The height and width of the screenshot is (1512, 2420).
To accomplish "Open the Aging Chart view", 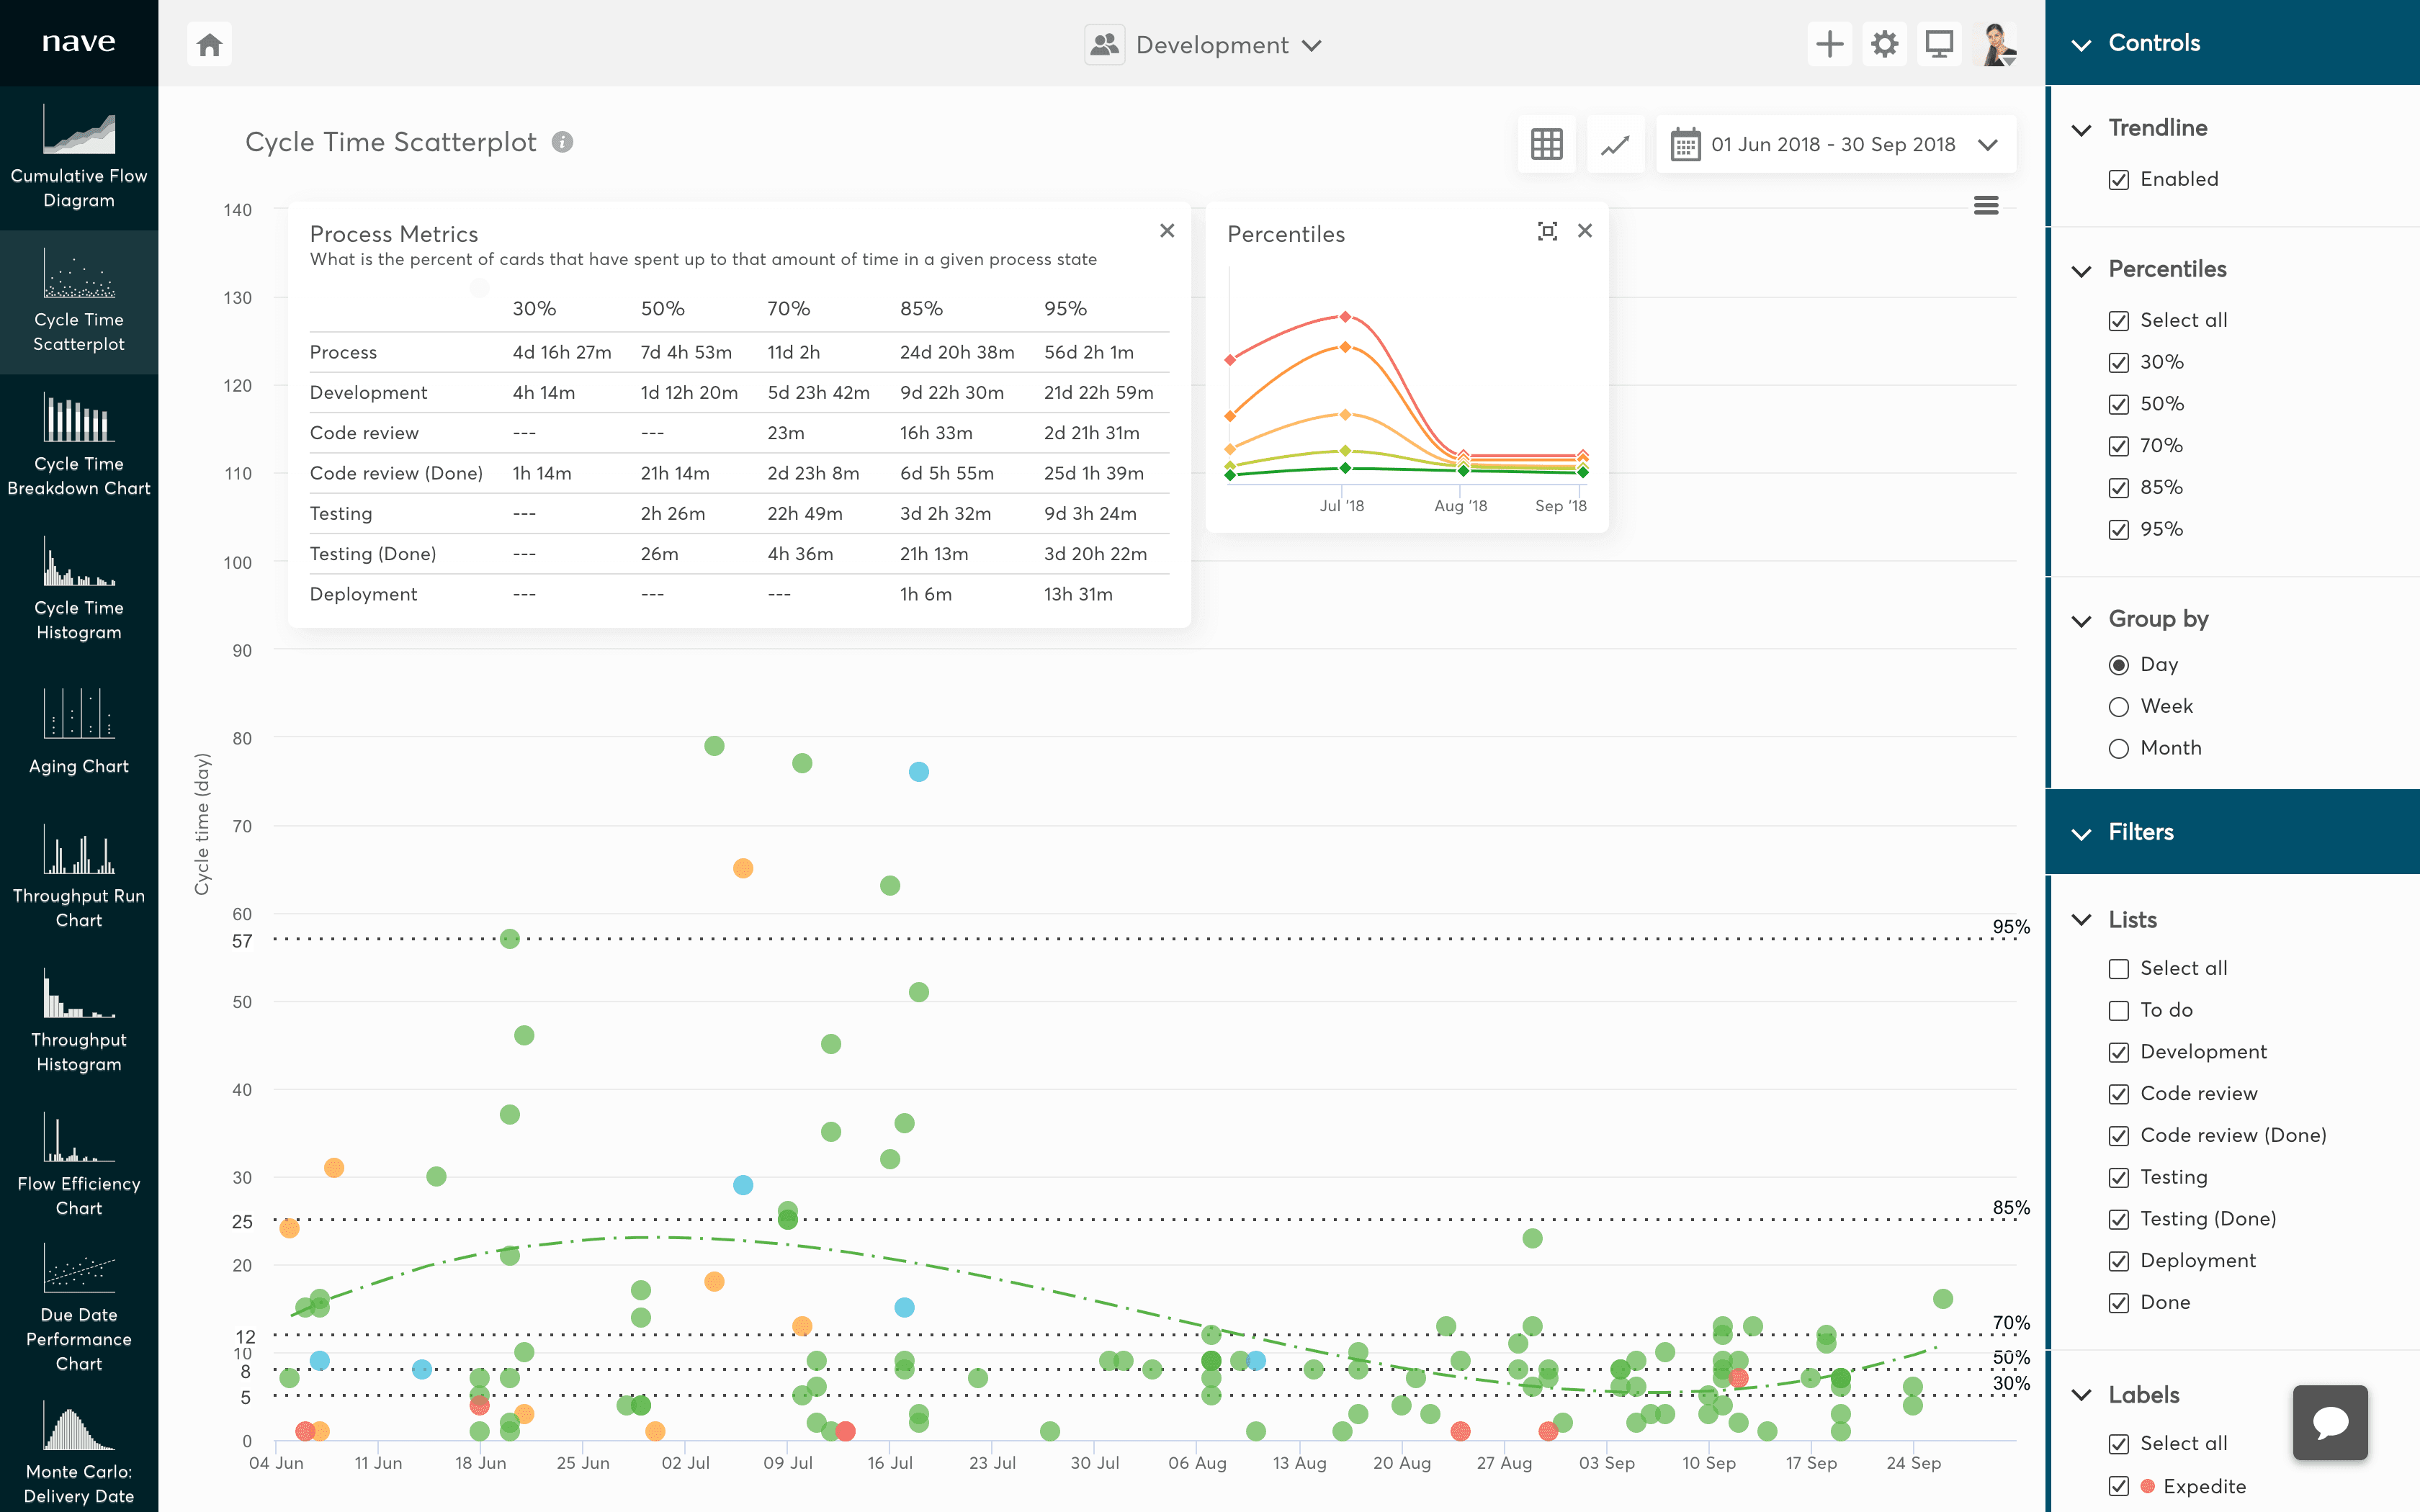I will click(78, 725).
